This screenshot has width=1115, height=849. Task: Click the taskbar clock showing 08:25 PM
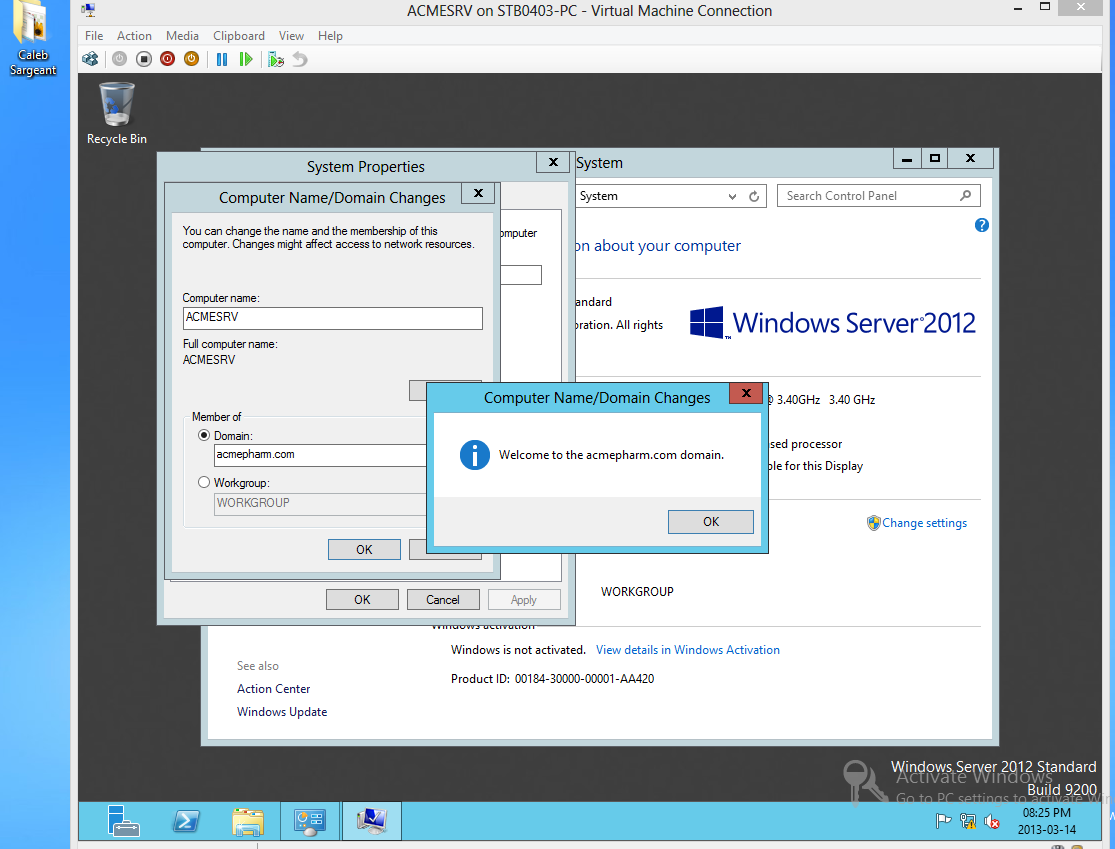1047,821
